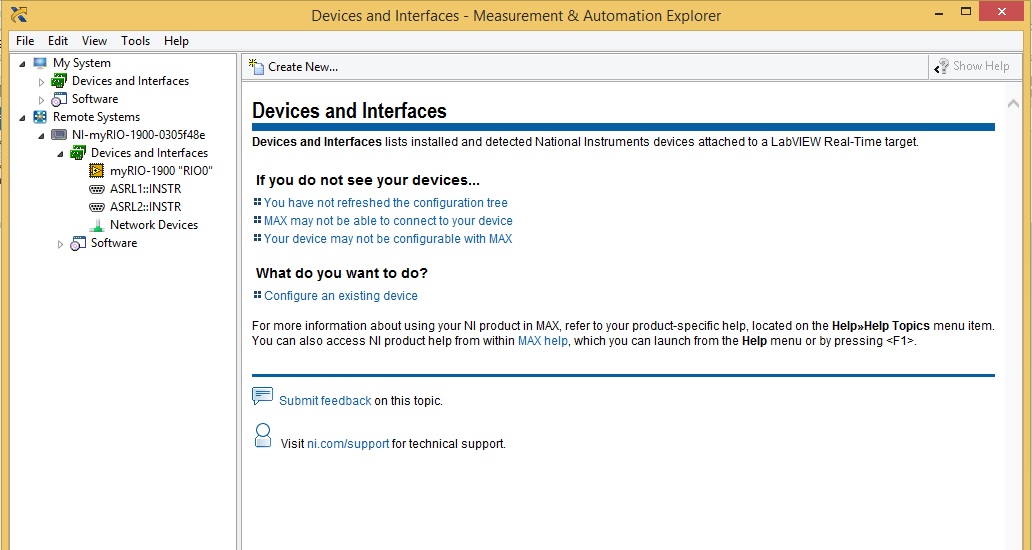Select NI-myRIO-1900-0305f48e label in the tree

click(138, 135)
